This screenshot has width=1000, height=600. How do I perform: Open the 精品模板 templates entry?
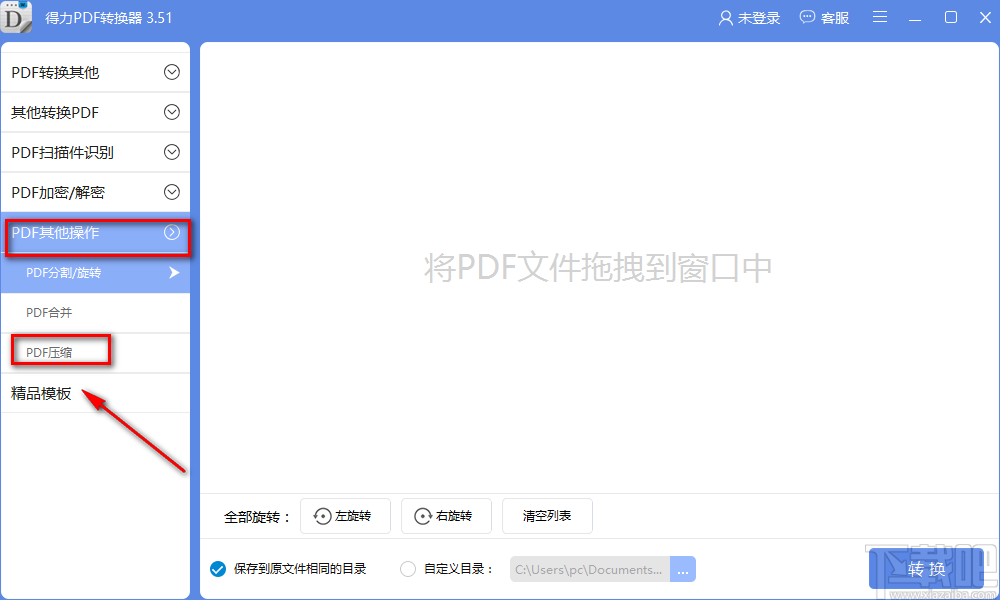96,393
